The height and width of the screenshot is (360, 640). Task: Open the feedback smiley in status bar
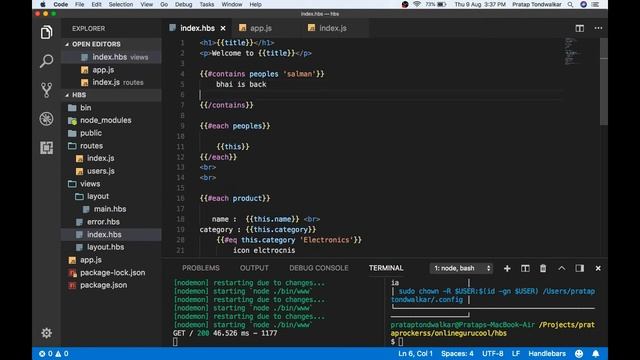point(579,353)
